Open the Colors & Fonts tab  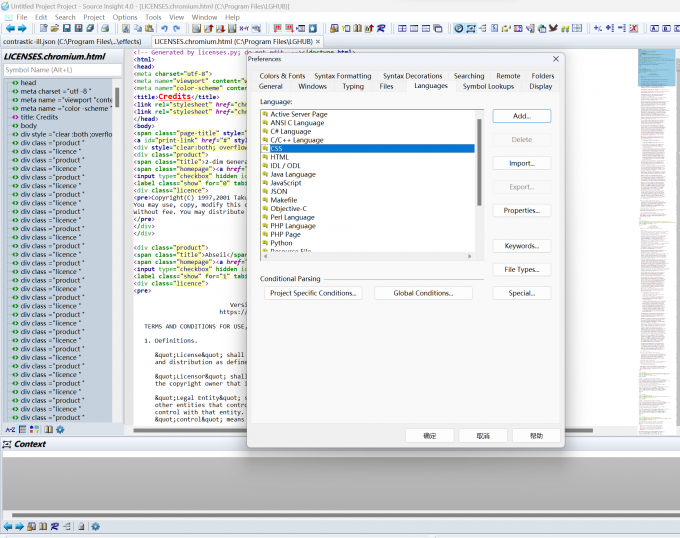click(x=282, y=76)
